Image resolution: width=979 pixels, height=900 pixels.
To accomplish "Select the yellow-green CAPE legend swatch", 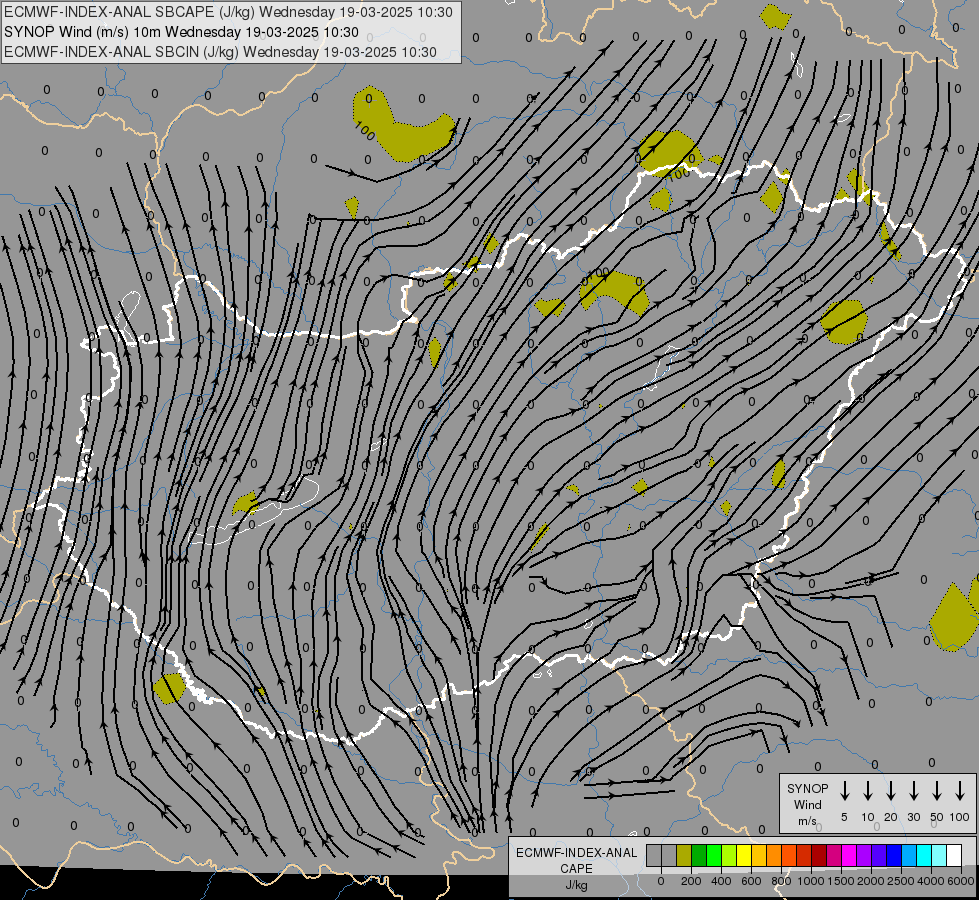I will point(729,855).
